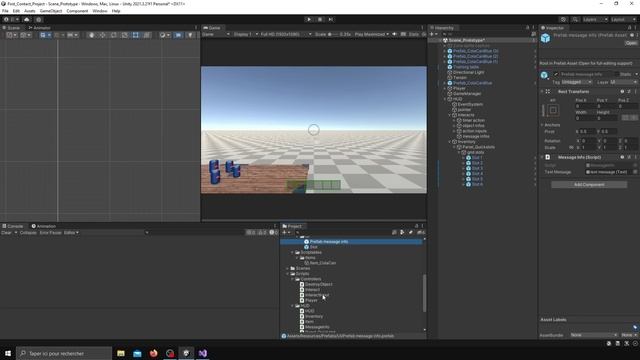Toggle Stats in Game view
Screen dimensions: 640x360
pos(414,34)
